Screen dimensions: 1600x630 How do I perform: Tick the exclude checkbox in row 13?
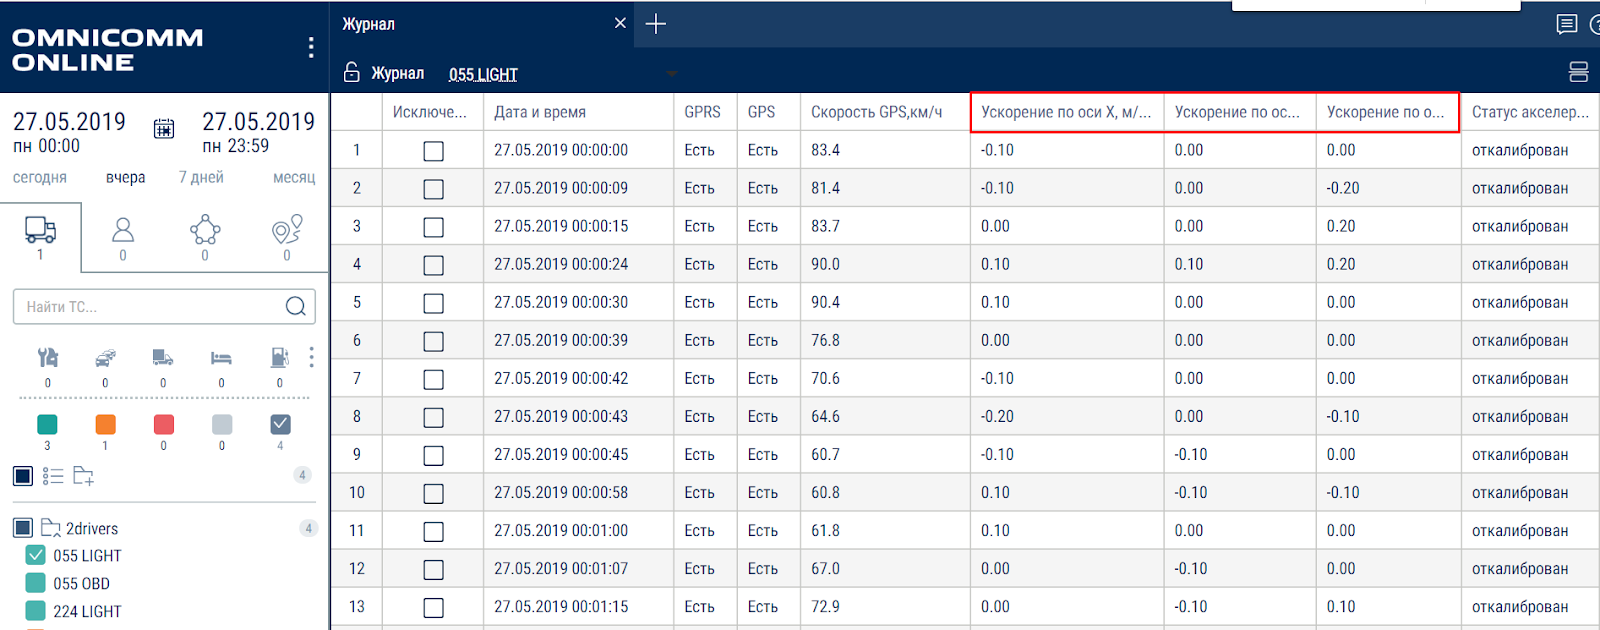[433, 607]
